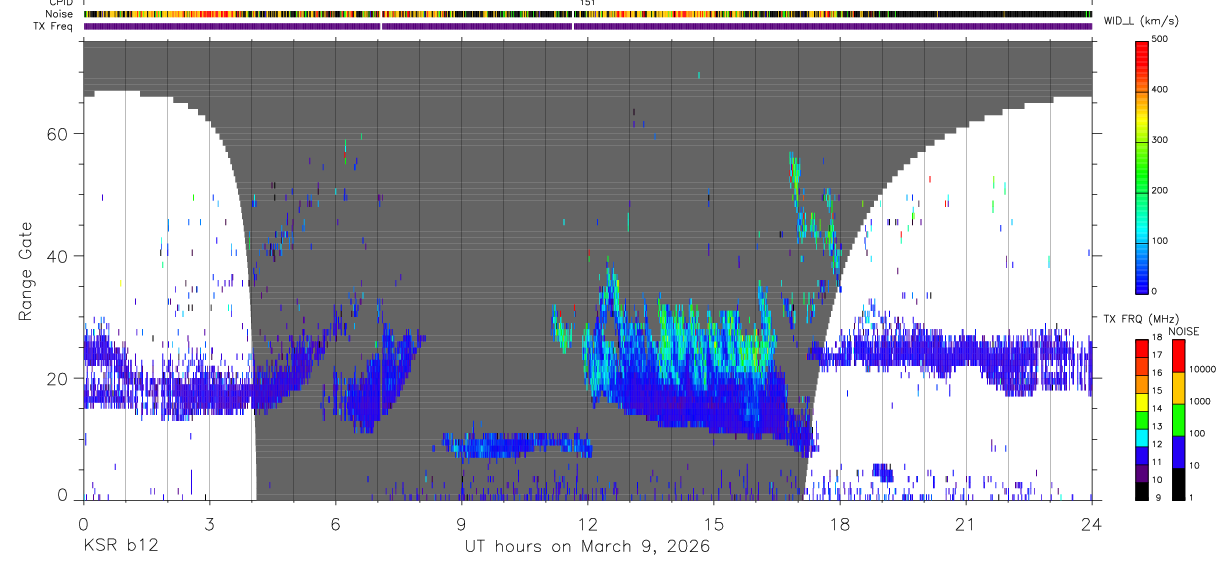This screenshot has height=567, width=1228.
Task: Click the "200" label on the WID color bar
Action: [x=1162, y=190]
